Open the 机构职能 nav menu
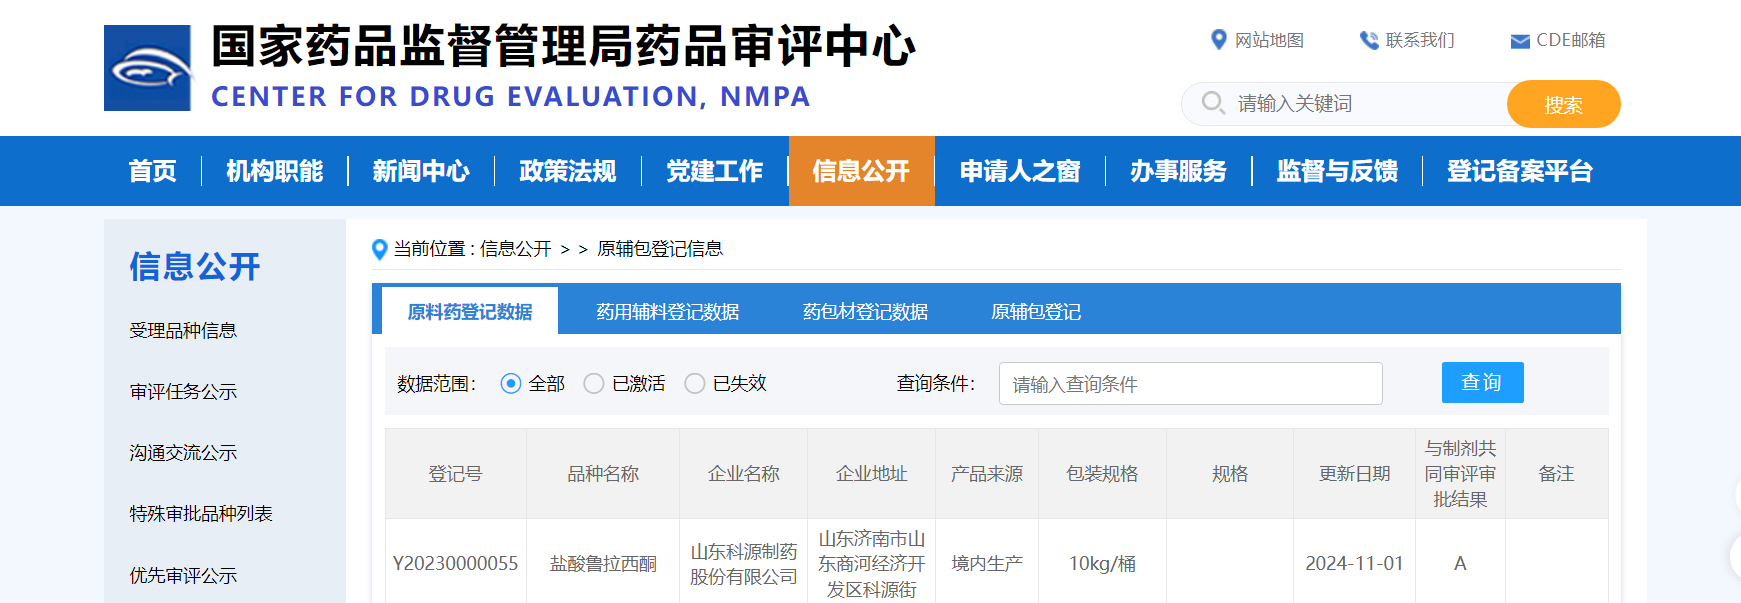1741x603 pixels. [x=275, y=171]
